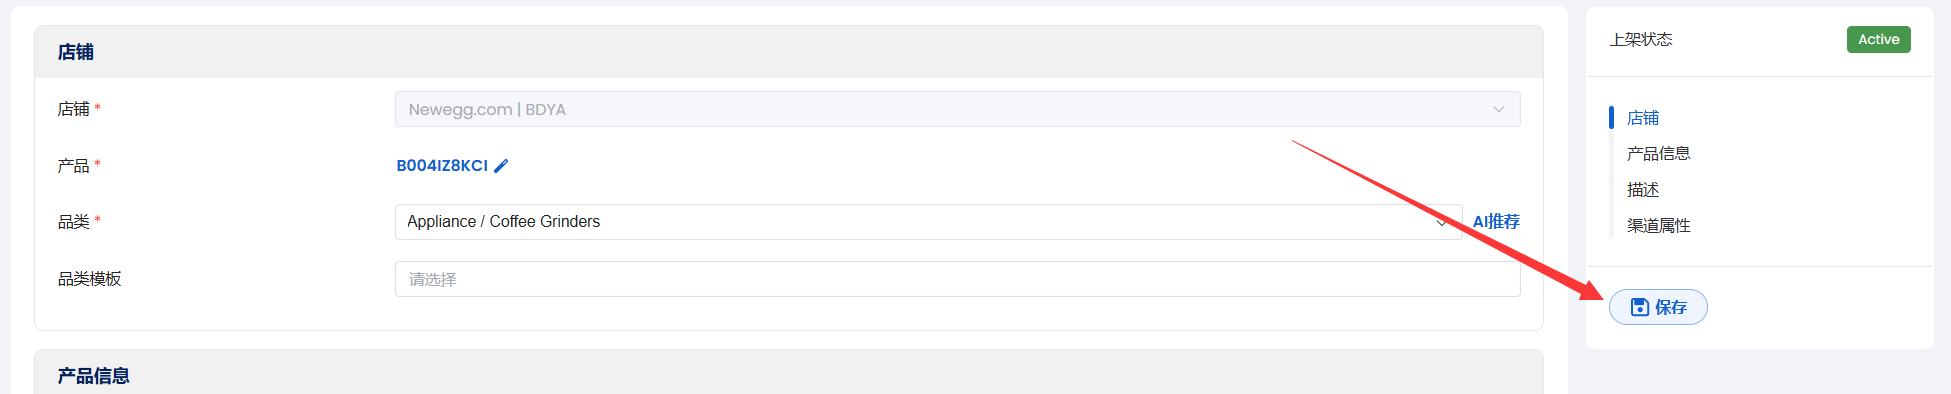Select 渠道属性 in the side navigation
Screen dimensions: 1951x394
(1658, 226)
